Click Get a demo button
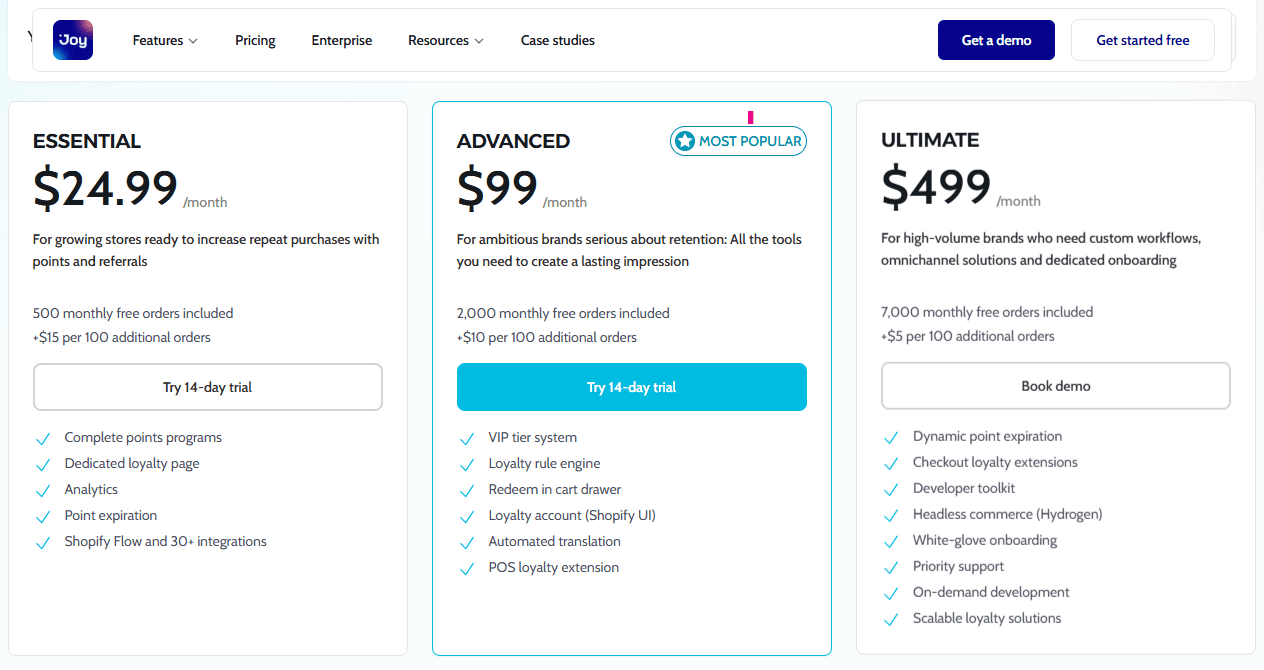The image size is (1264, 670). [x=996, y=39]
